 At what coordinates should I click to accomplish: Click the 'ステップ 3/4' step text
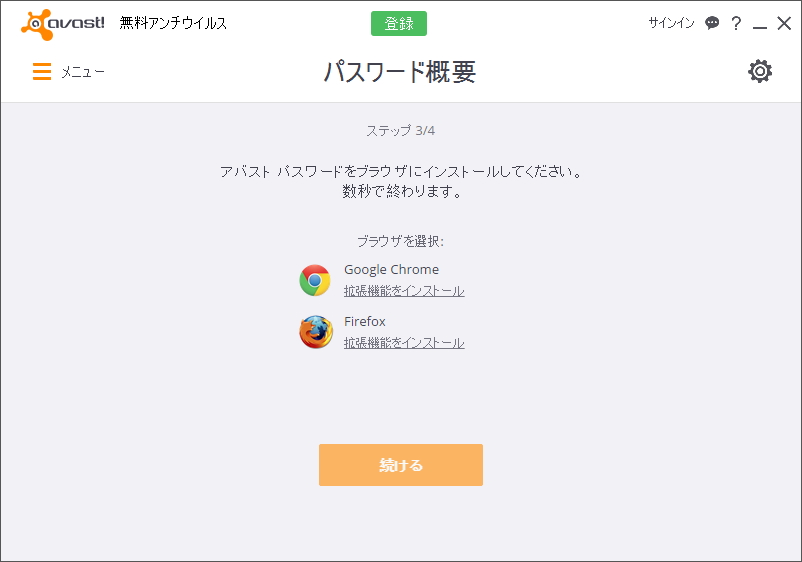coord(400,131)
